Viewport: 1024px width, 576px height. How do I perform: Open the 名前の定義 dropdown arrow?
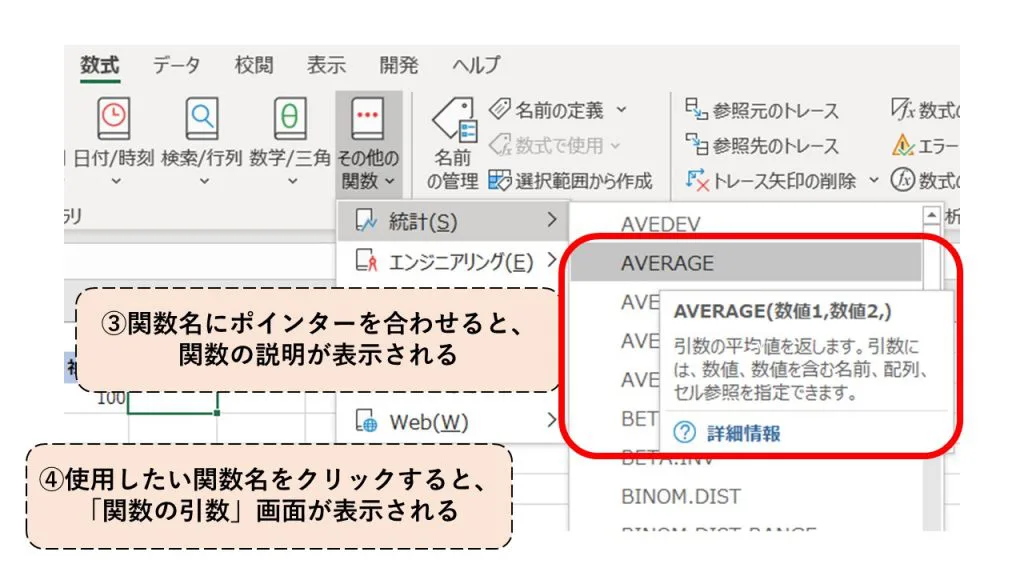[621, 110]
